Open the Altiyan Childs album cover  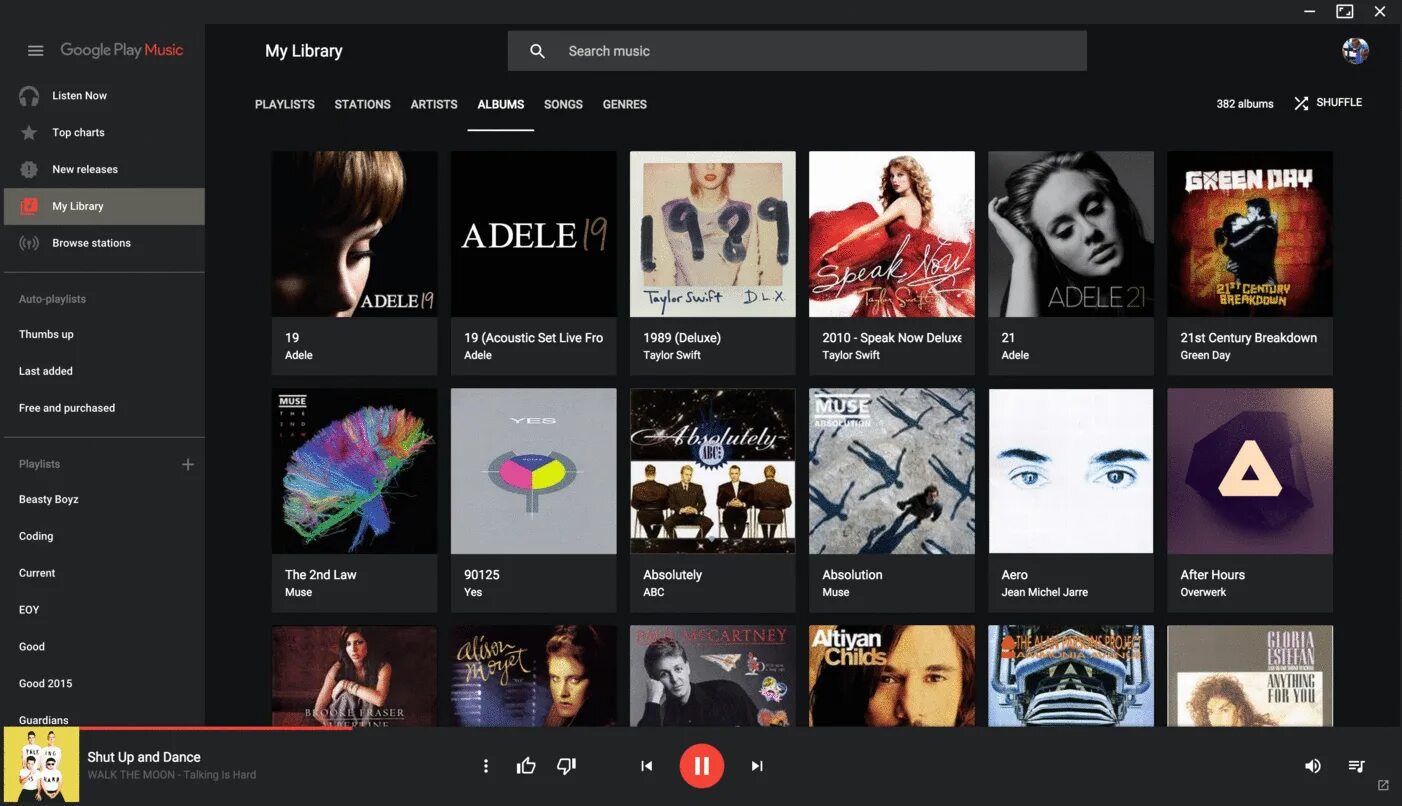click(x=891, y=676)
